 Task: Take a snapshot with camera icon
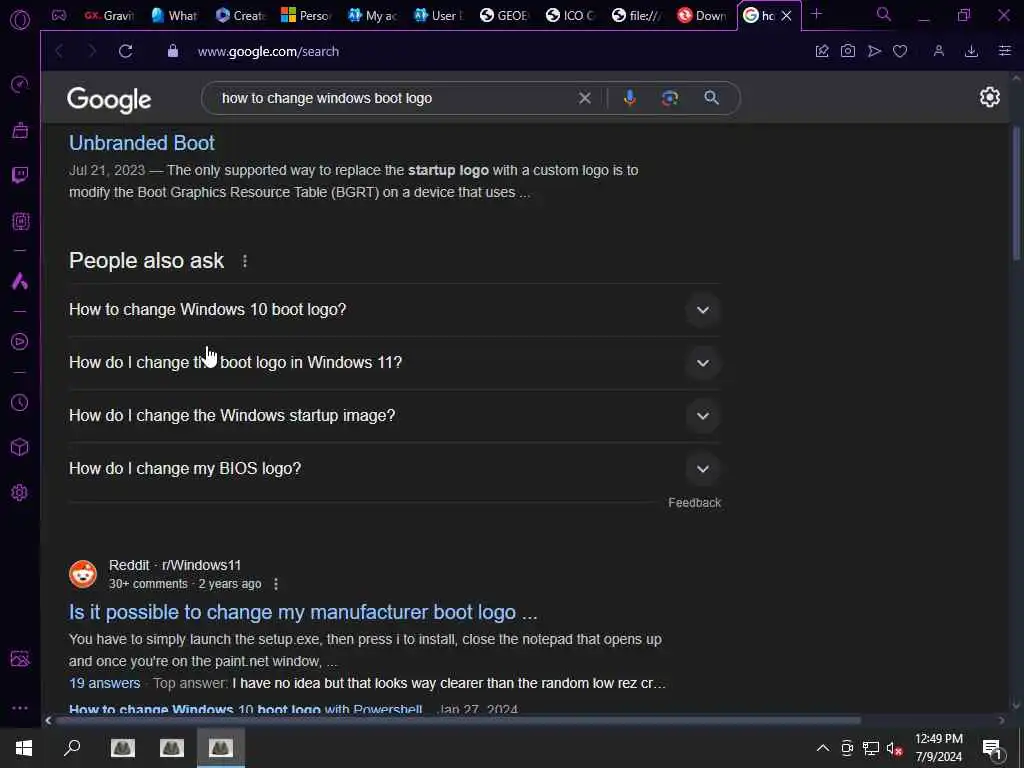tap(848, 51)
